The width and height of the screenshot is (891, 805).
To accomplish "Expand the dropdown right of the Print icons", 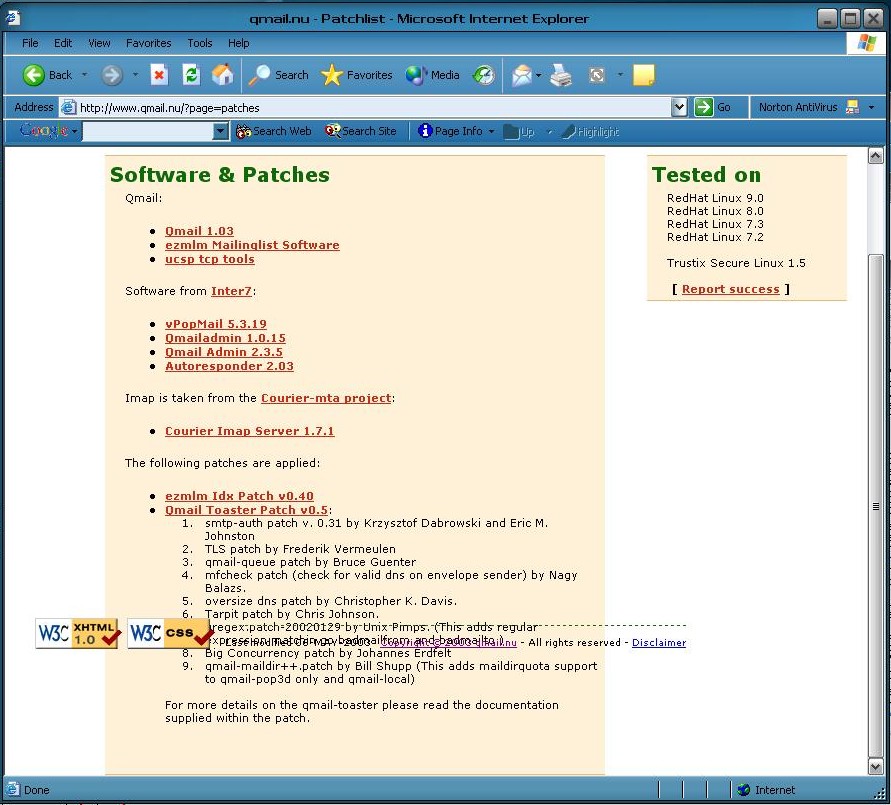I will coord(620,75).
